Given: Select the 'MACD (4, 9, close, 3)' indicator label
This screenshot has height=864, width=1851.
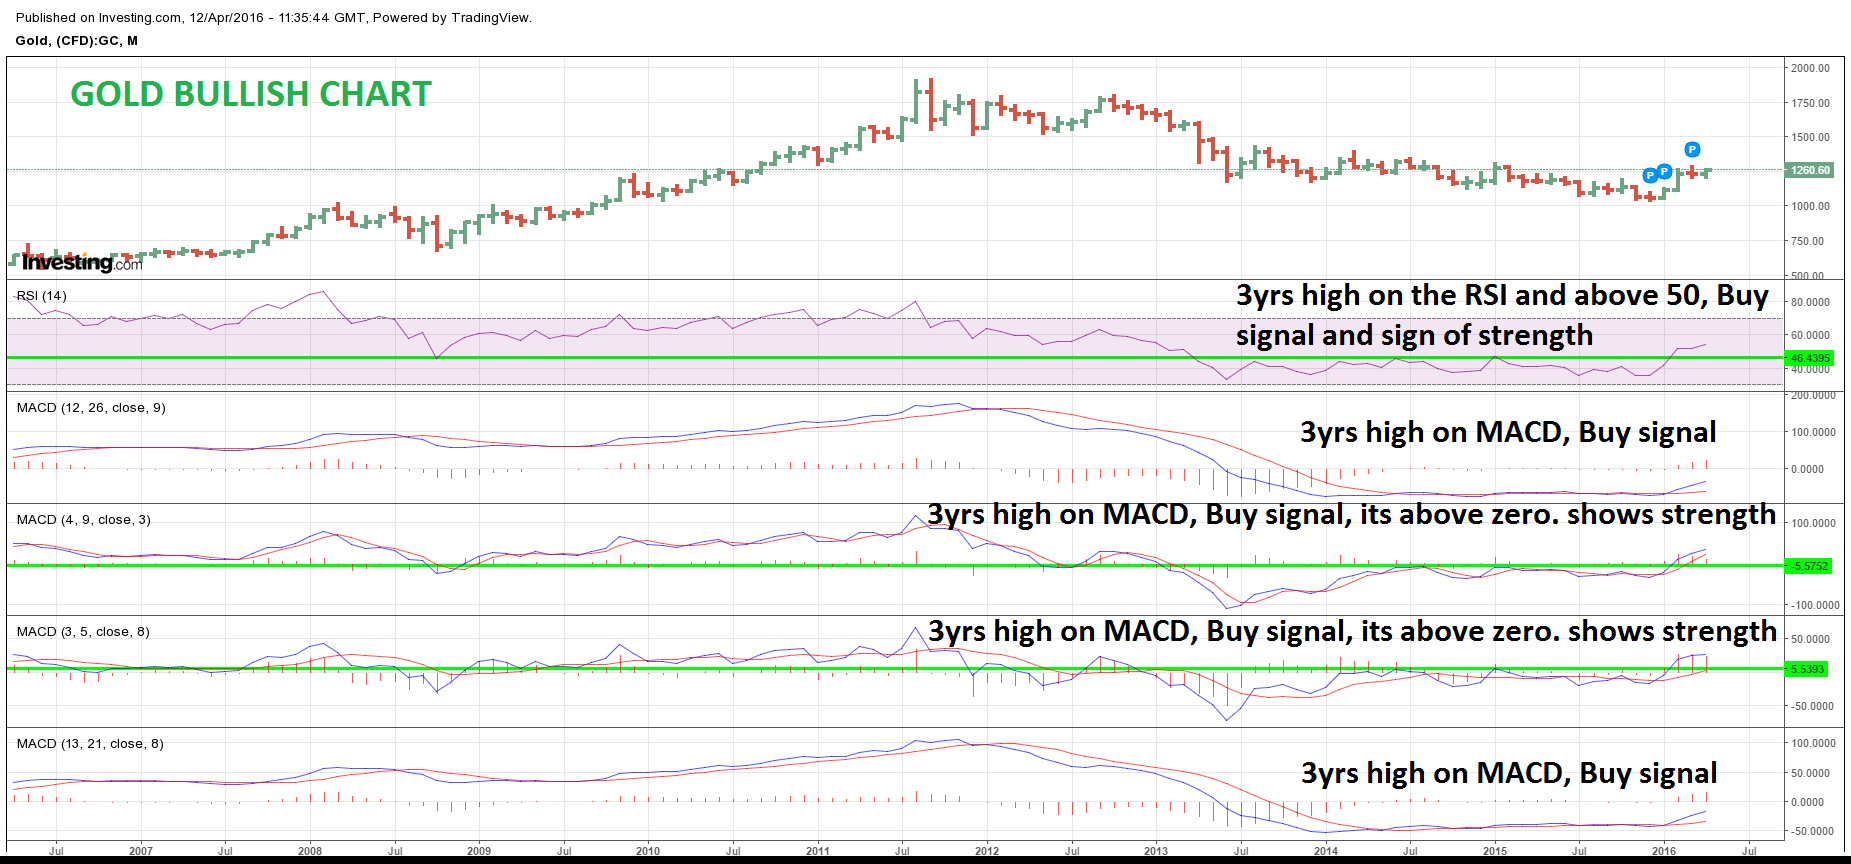Looking at the screenshot, I should pyautogui.click(x=84, y=520).
